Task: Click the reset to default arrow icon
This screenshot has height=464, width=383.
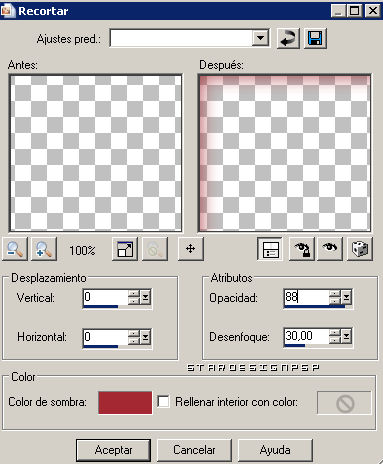Action: 288,39
